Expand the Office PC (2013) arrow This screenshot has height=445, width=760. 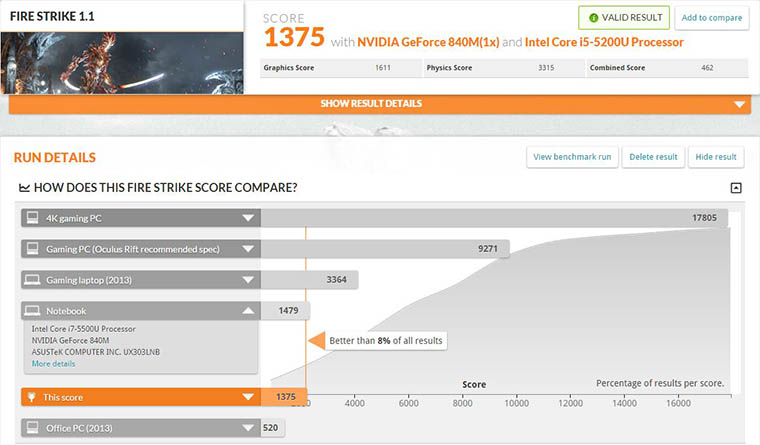coord(248,428)
